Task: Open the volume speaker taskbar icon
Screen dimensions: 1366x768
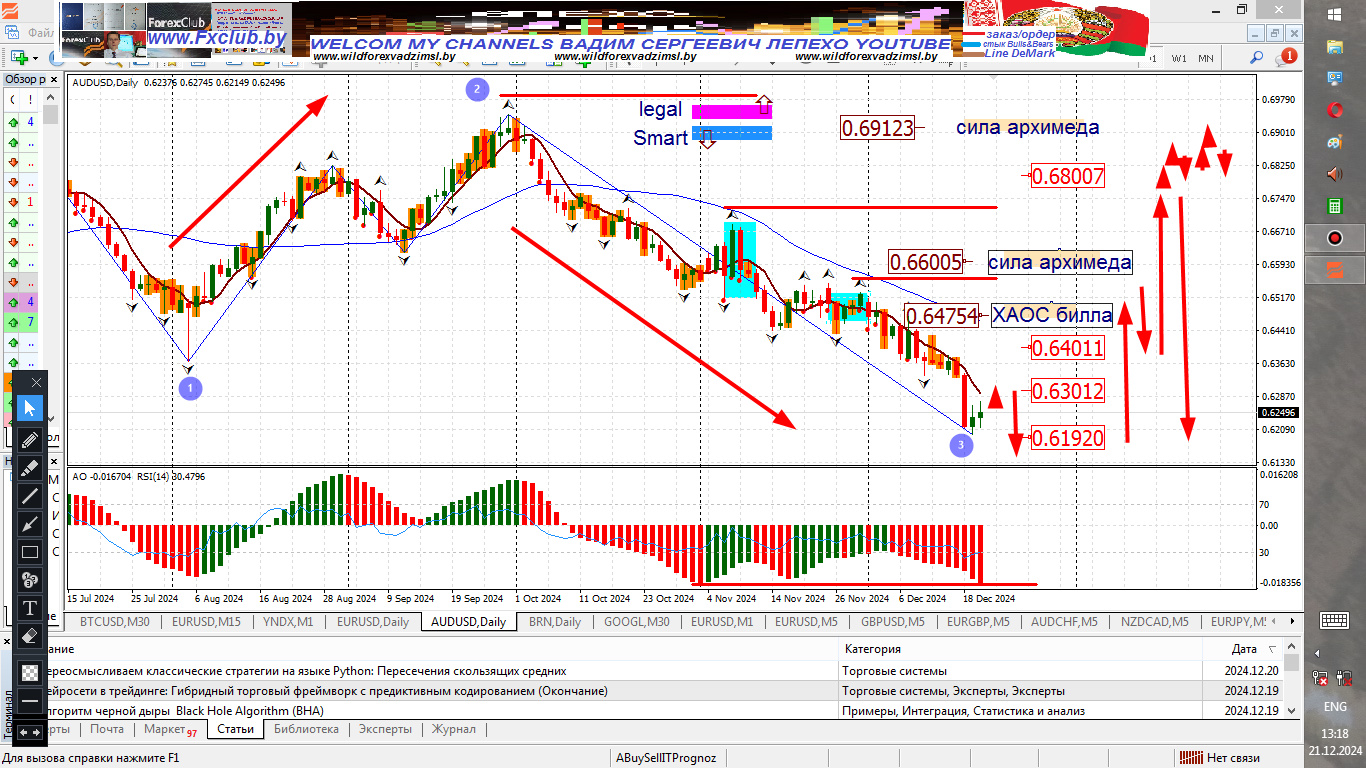Action: (1335, 174)
